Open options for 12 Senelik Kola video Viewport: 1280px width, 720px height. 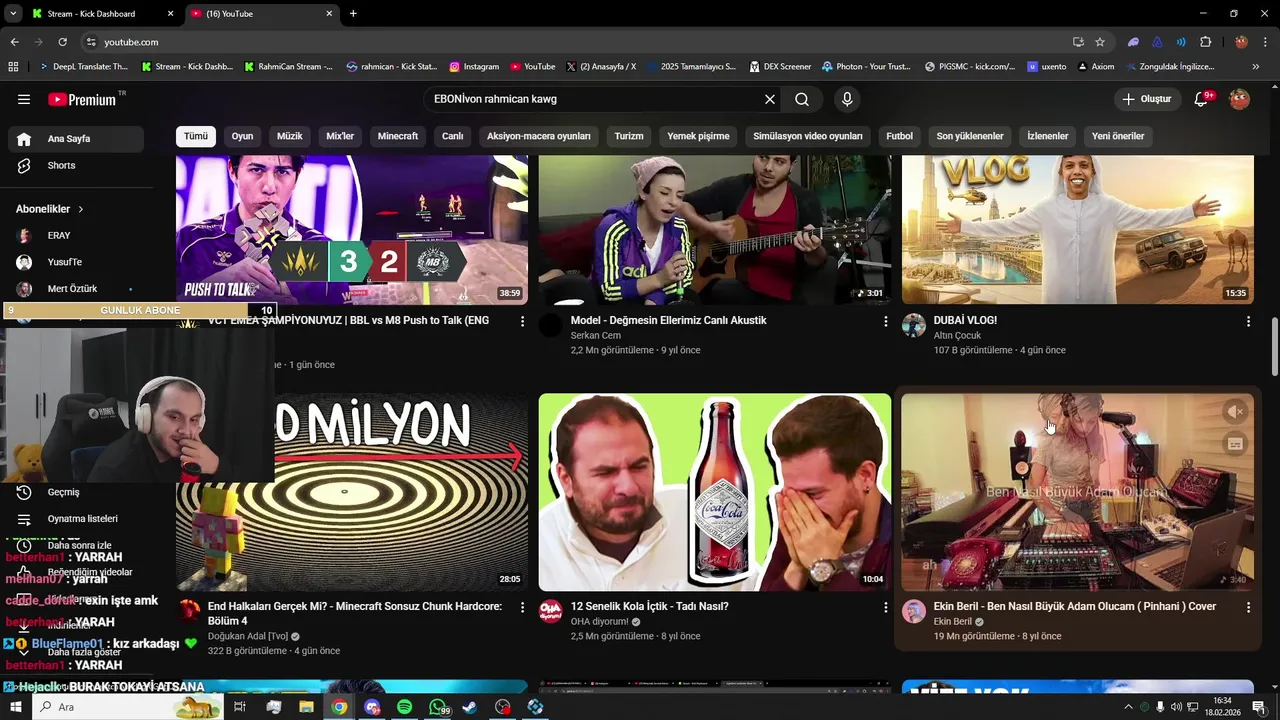(x=885, y=607)
